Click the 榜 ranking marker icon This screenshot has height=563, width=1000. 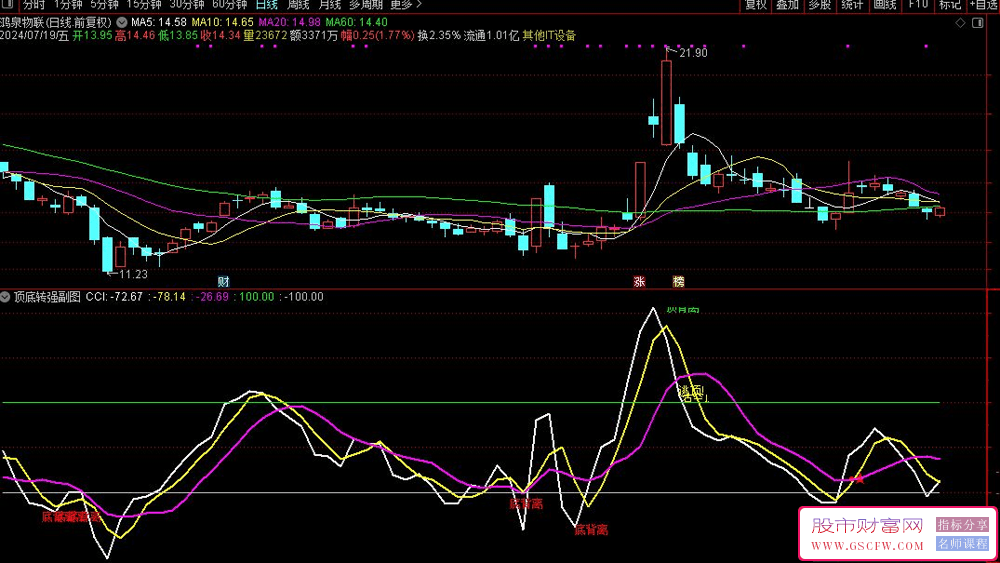pos(679,281)
